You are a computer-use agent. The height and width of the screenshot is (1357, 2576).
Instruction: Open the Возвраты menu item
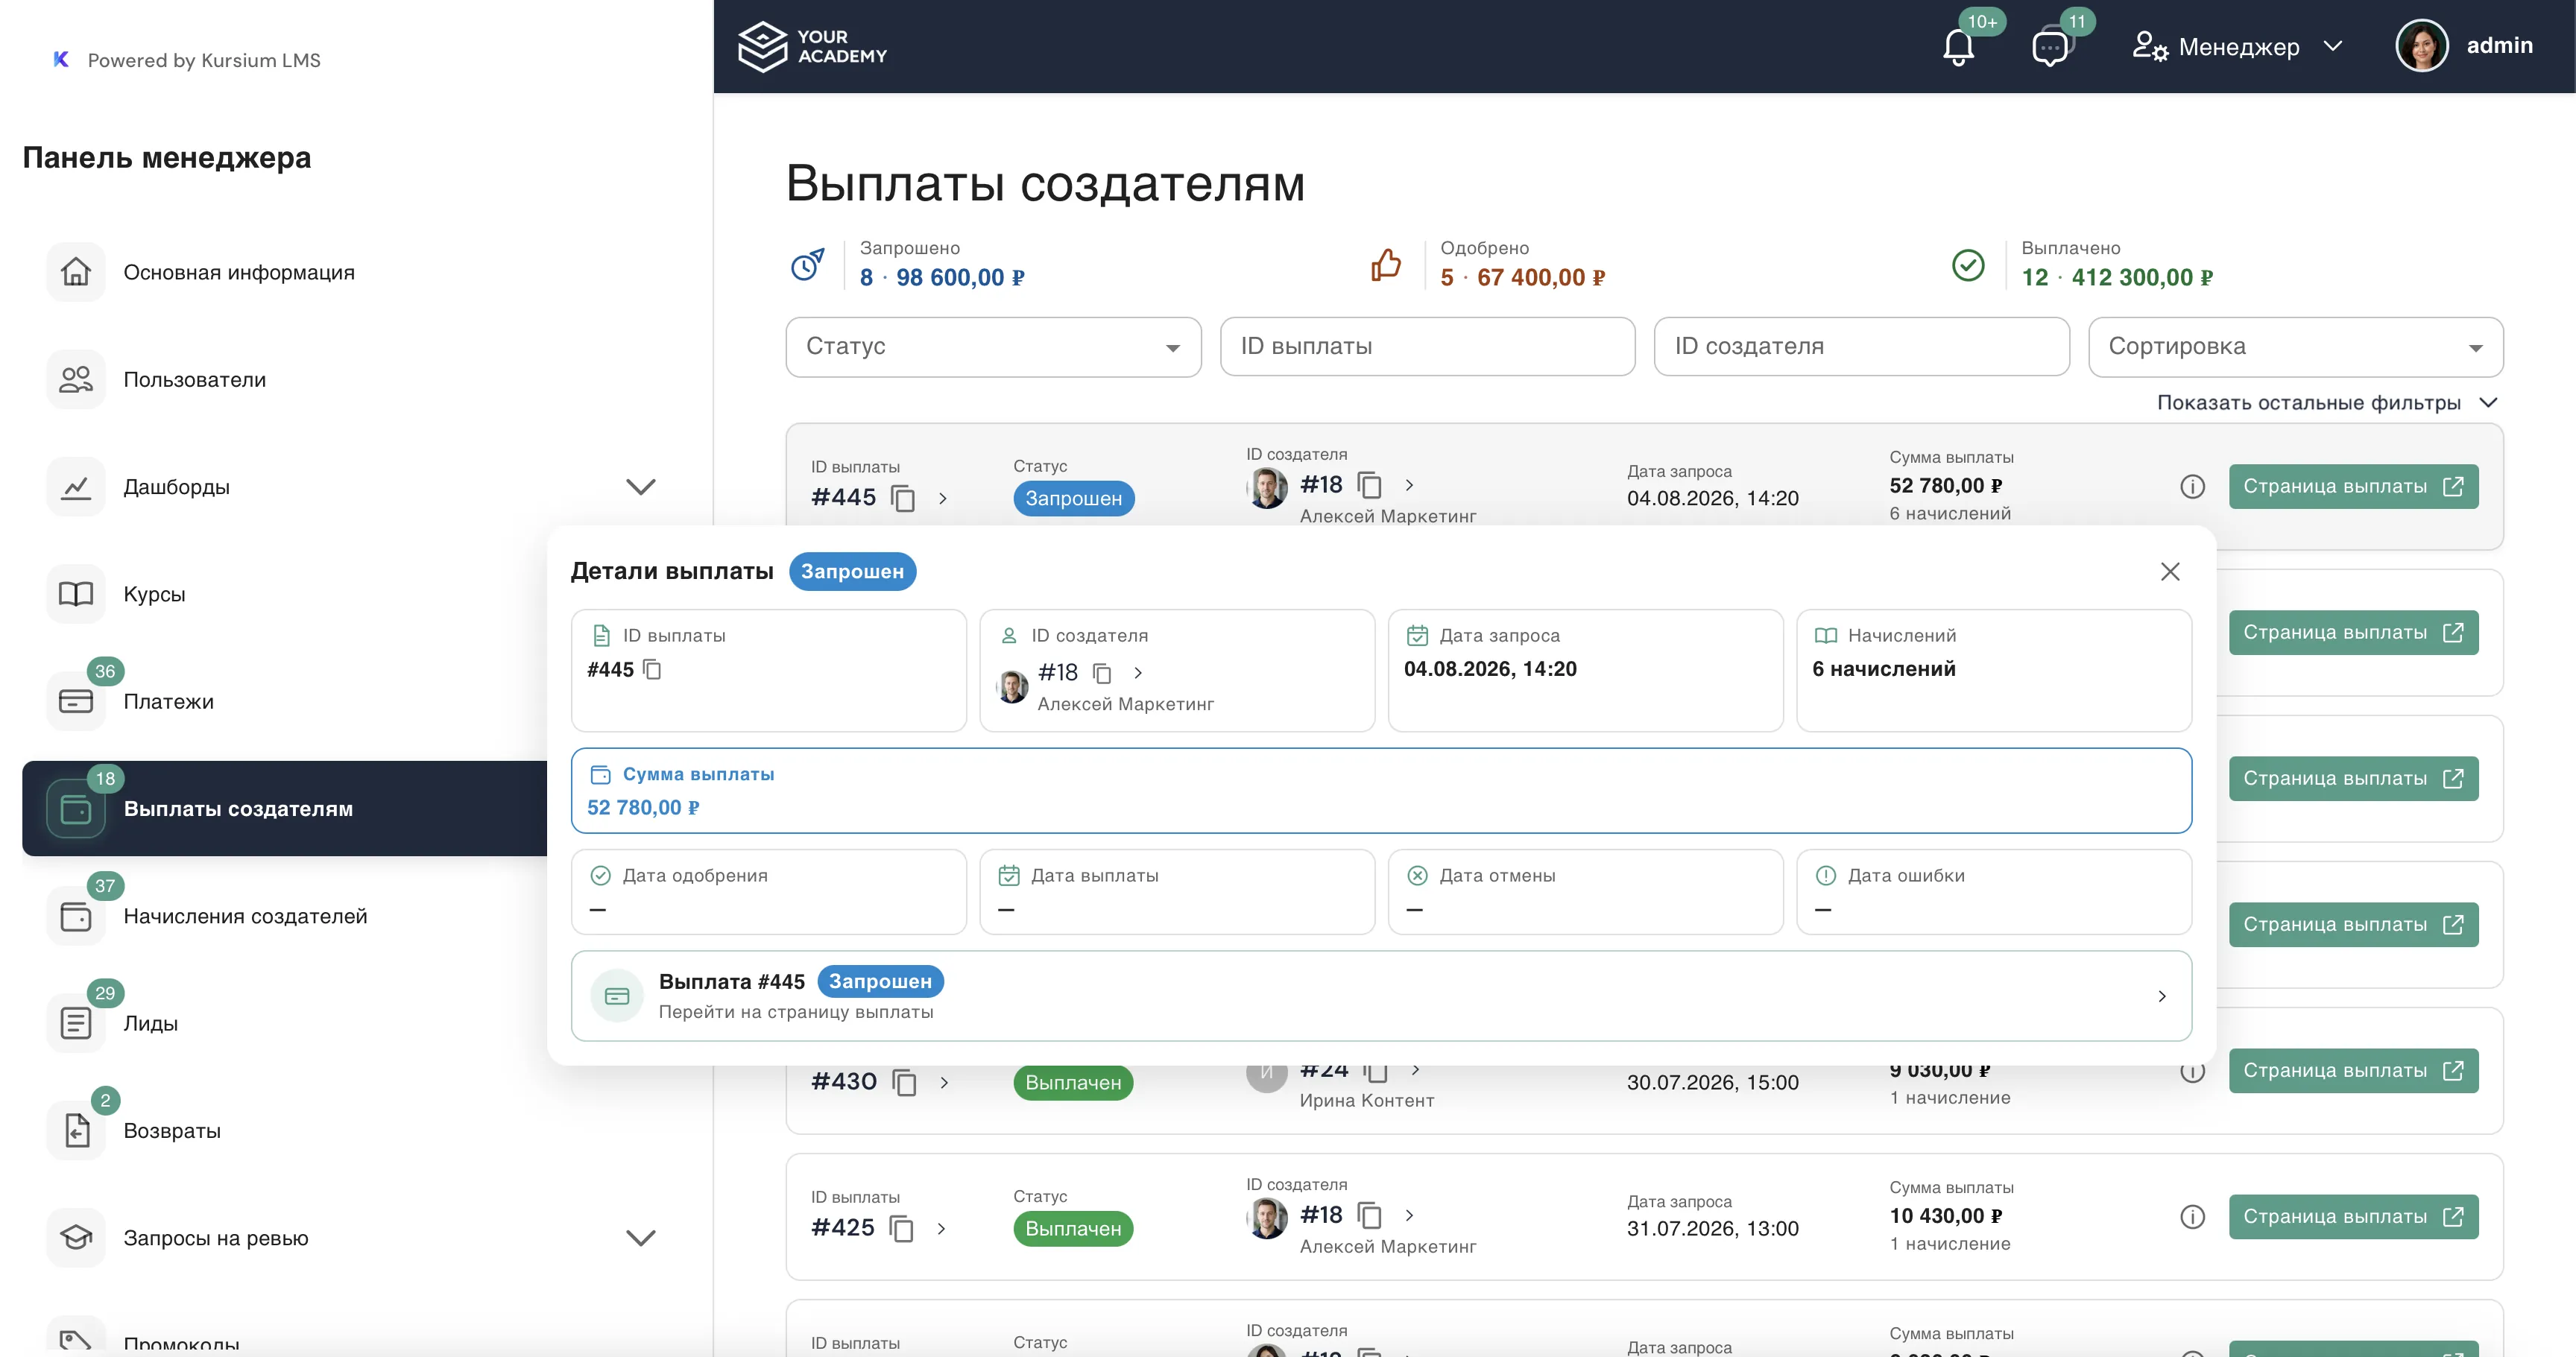tap(356, 1130)
